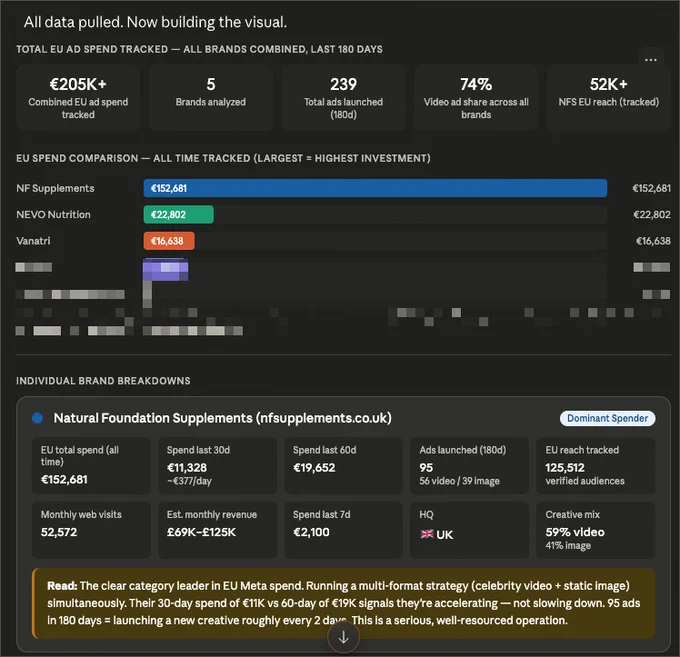Click the scroll-down arrow button

343,637
